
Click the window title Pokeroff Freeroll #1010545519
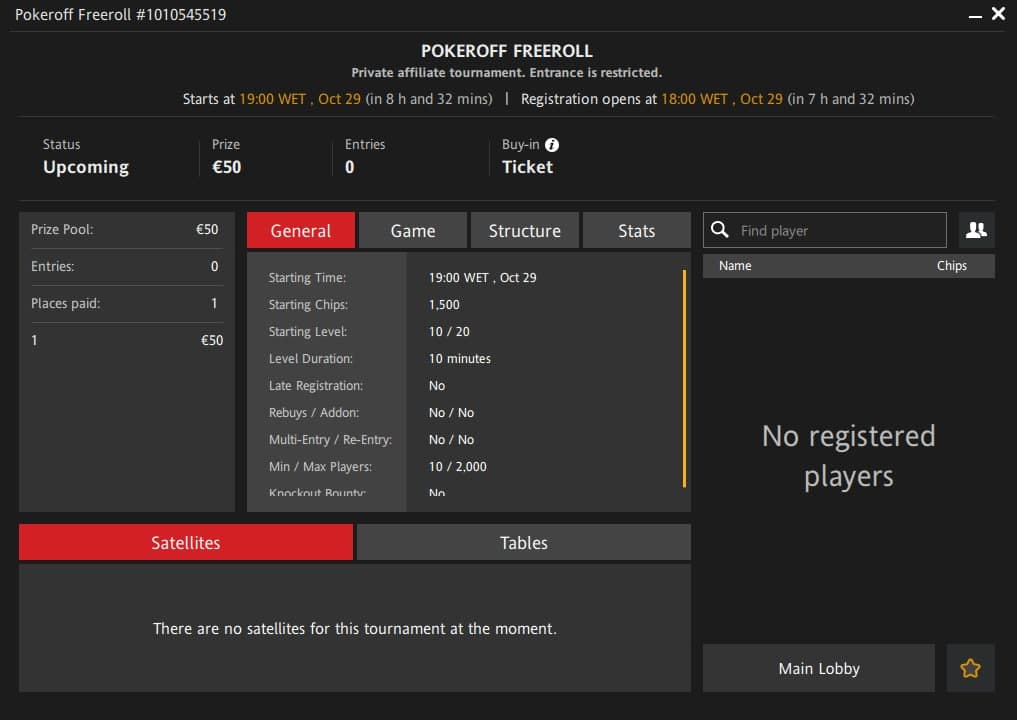(x=120, y=15)
